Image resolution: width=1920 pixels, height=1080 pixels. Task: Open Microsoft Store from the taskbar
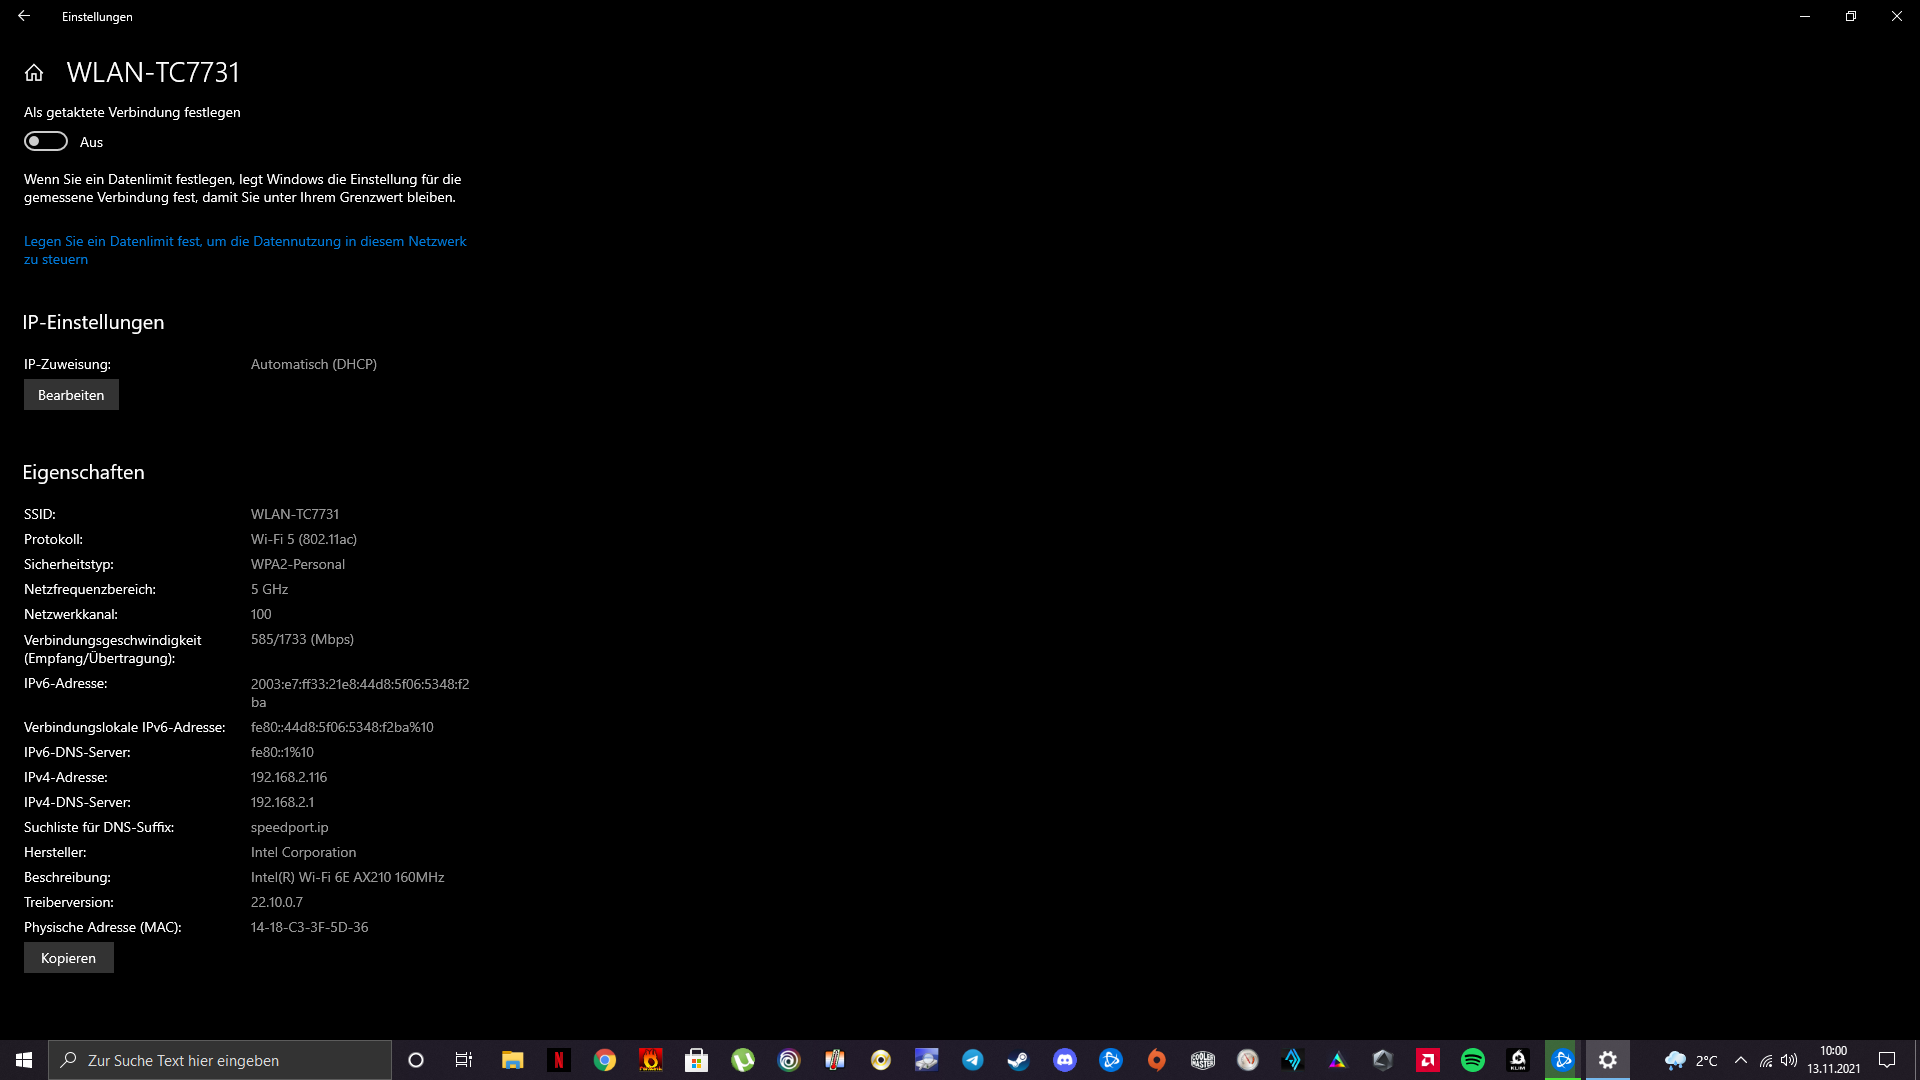[x=697, y=1060]
